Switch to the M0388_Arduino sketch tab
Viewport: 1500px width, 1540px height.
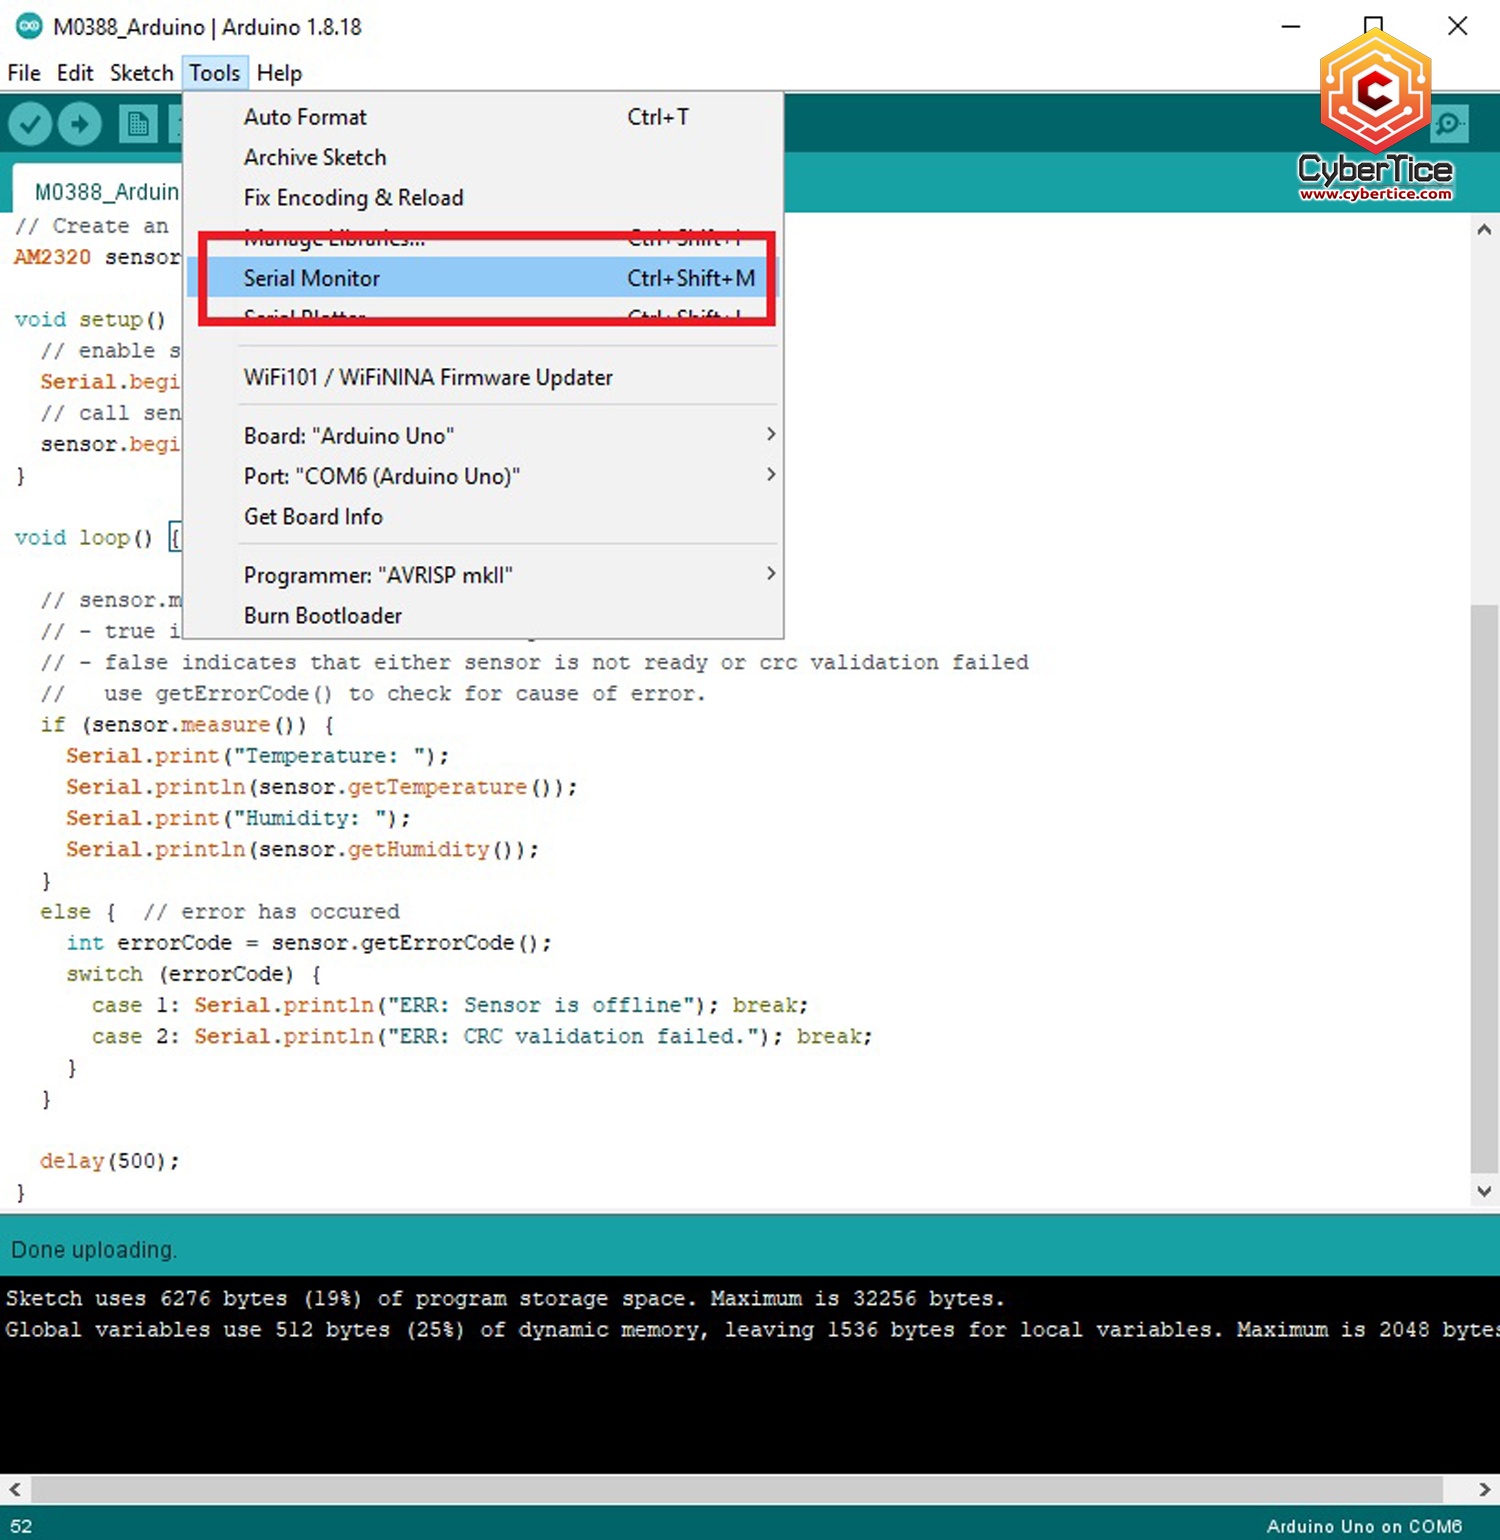[x=105, y=190]
